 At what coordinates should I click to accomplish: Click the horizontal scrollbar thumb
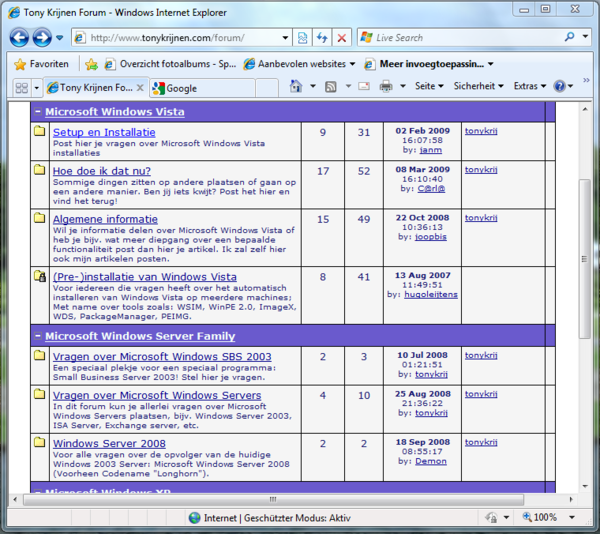click(273, 500)
